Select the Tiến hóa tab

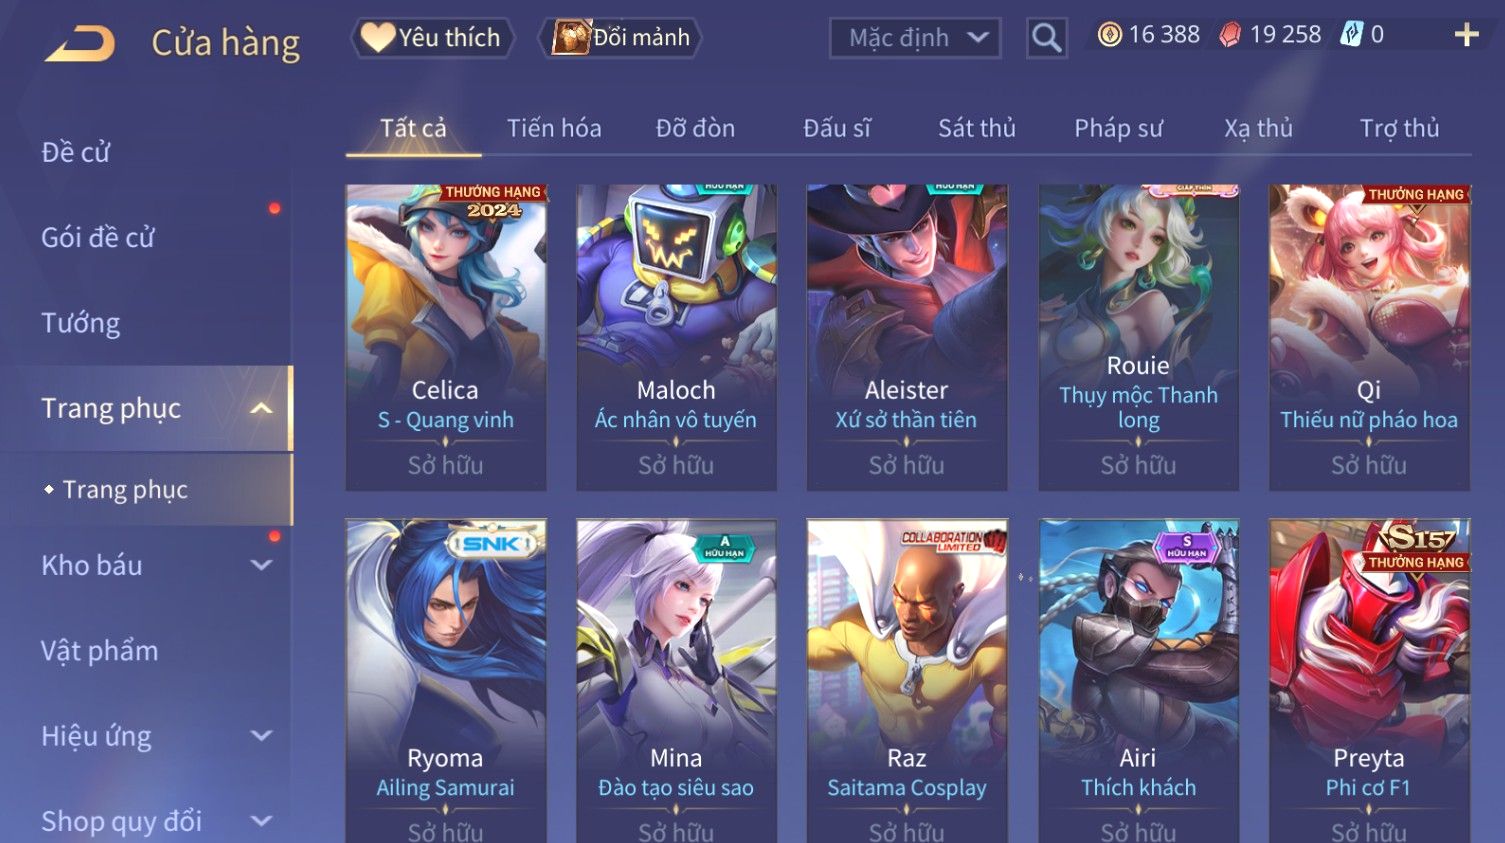click(554, 128)
